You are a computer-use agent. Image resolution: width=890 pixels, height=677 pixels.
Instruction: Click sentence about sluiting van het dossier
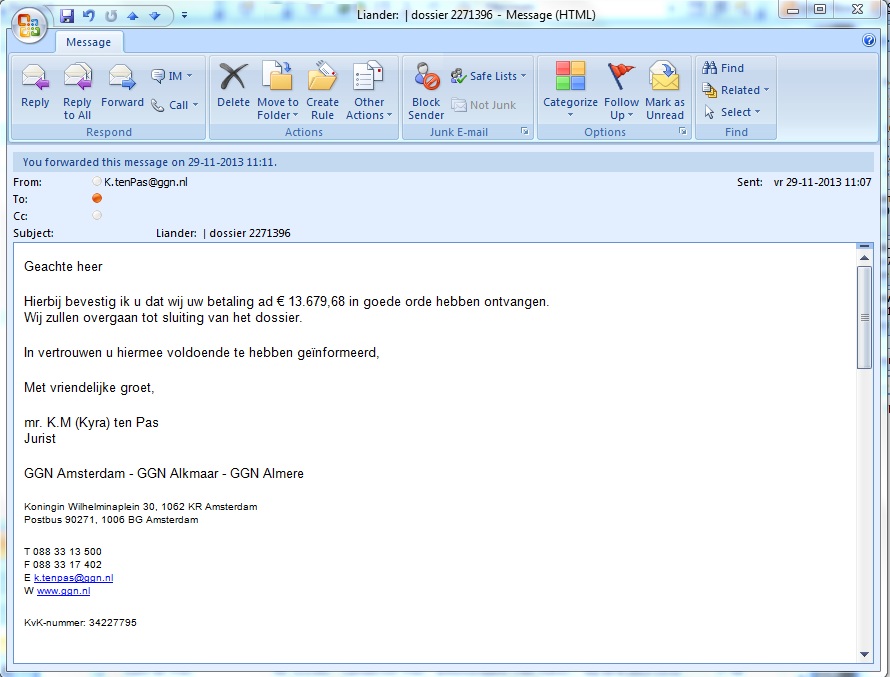[x=163, y=318]
